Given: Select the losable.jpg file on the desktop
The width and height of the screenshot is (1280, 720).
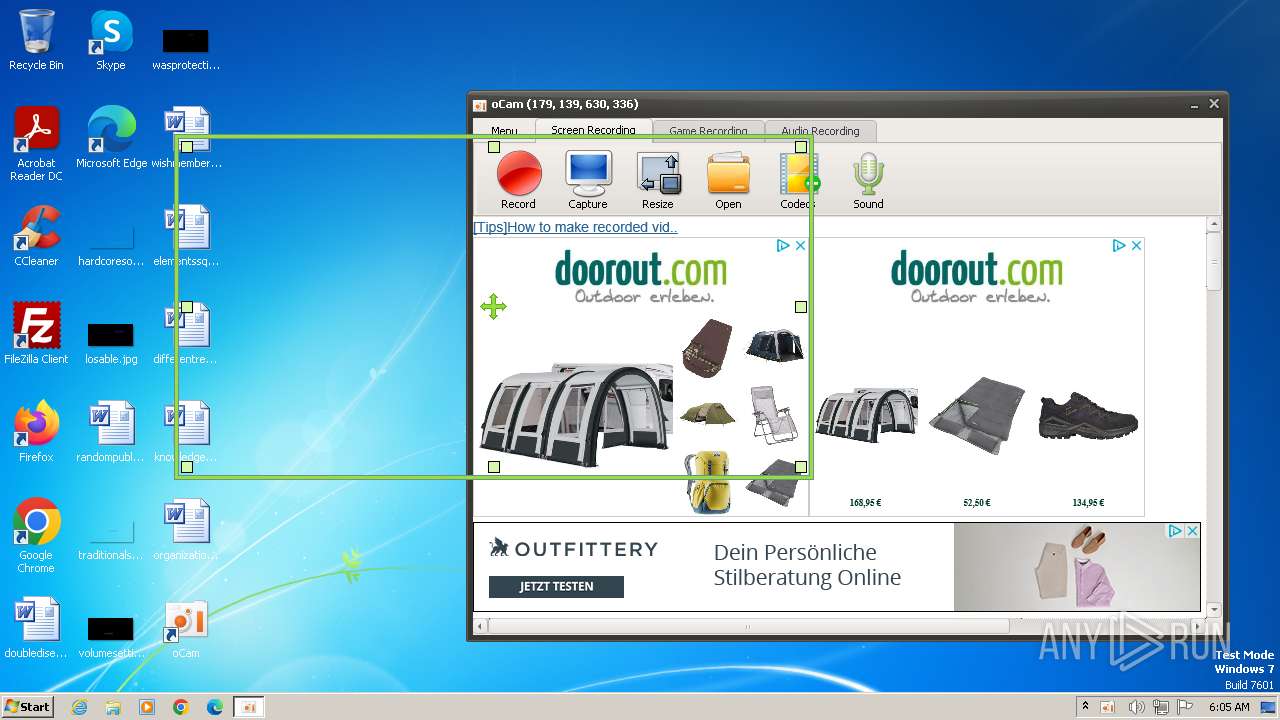Looking at the screenshot, I should click(x=111, y=341).
